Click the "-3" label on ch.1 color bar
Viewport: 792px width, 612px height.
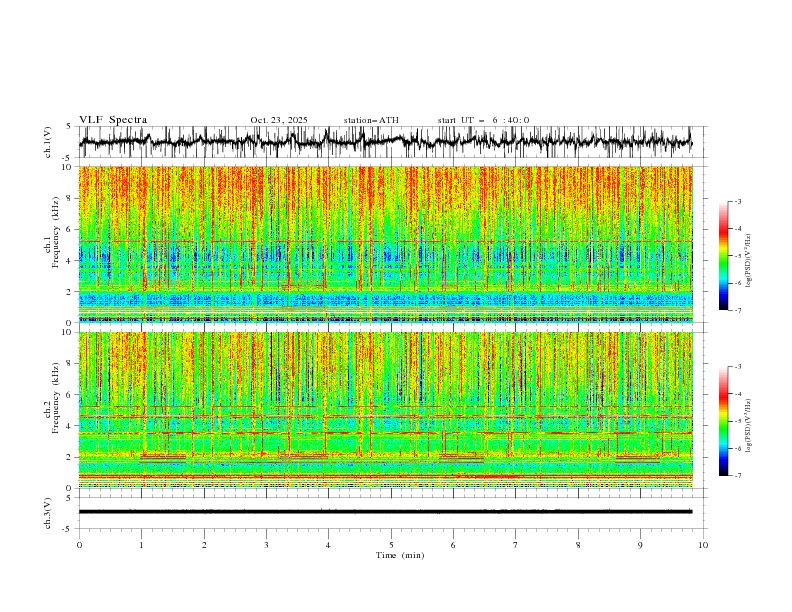(738, 201)
